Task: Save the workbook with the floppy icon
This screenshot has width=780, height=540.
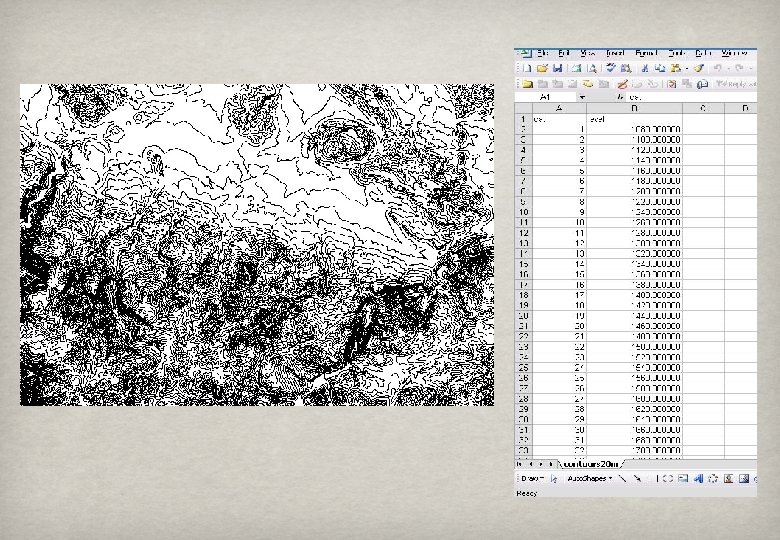Action: 558,69
